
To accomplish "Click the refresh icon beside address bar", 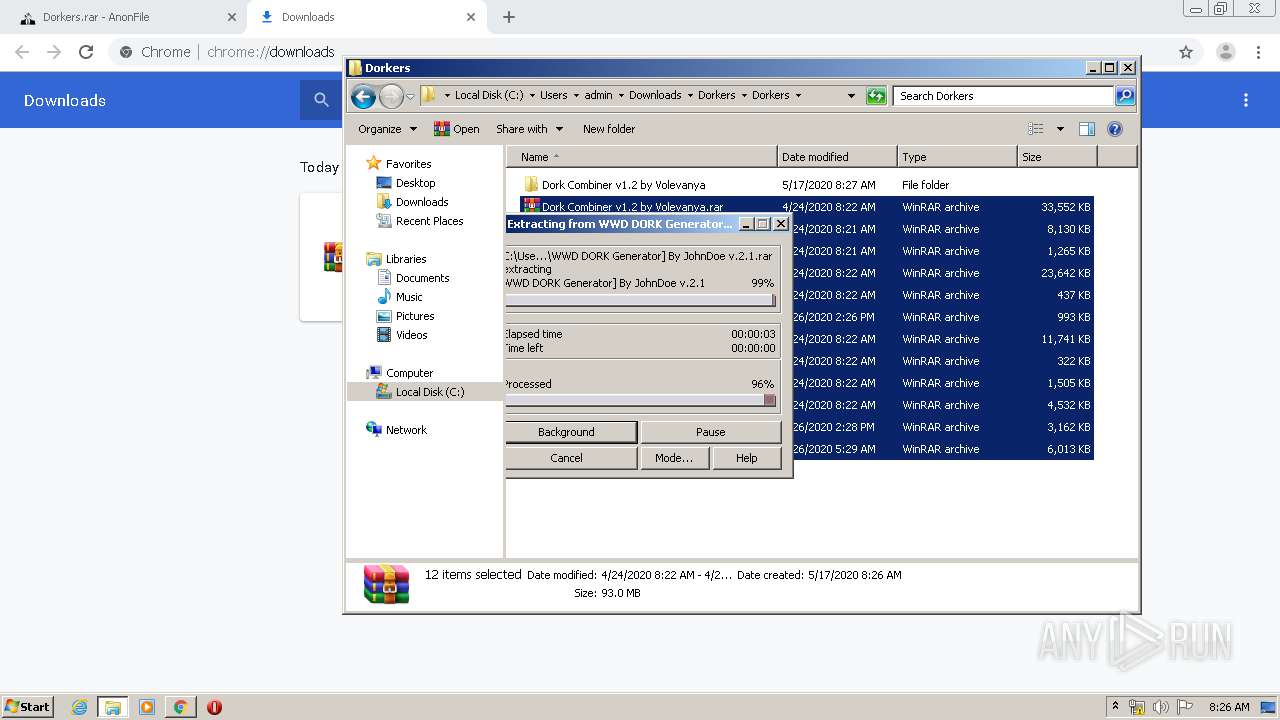I will [876, 96].
